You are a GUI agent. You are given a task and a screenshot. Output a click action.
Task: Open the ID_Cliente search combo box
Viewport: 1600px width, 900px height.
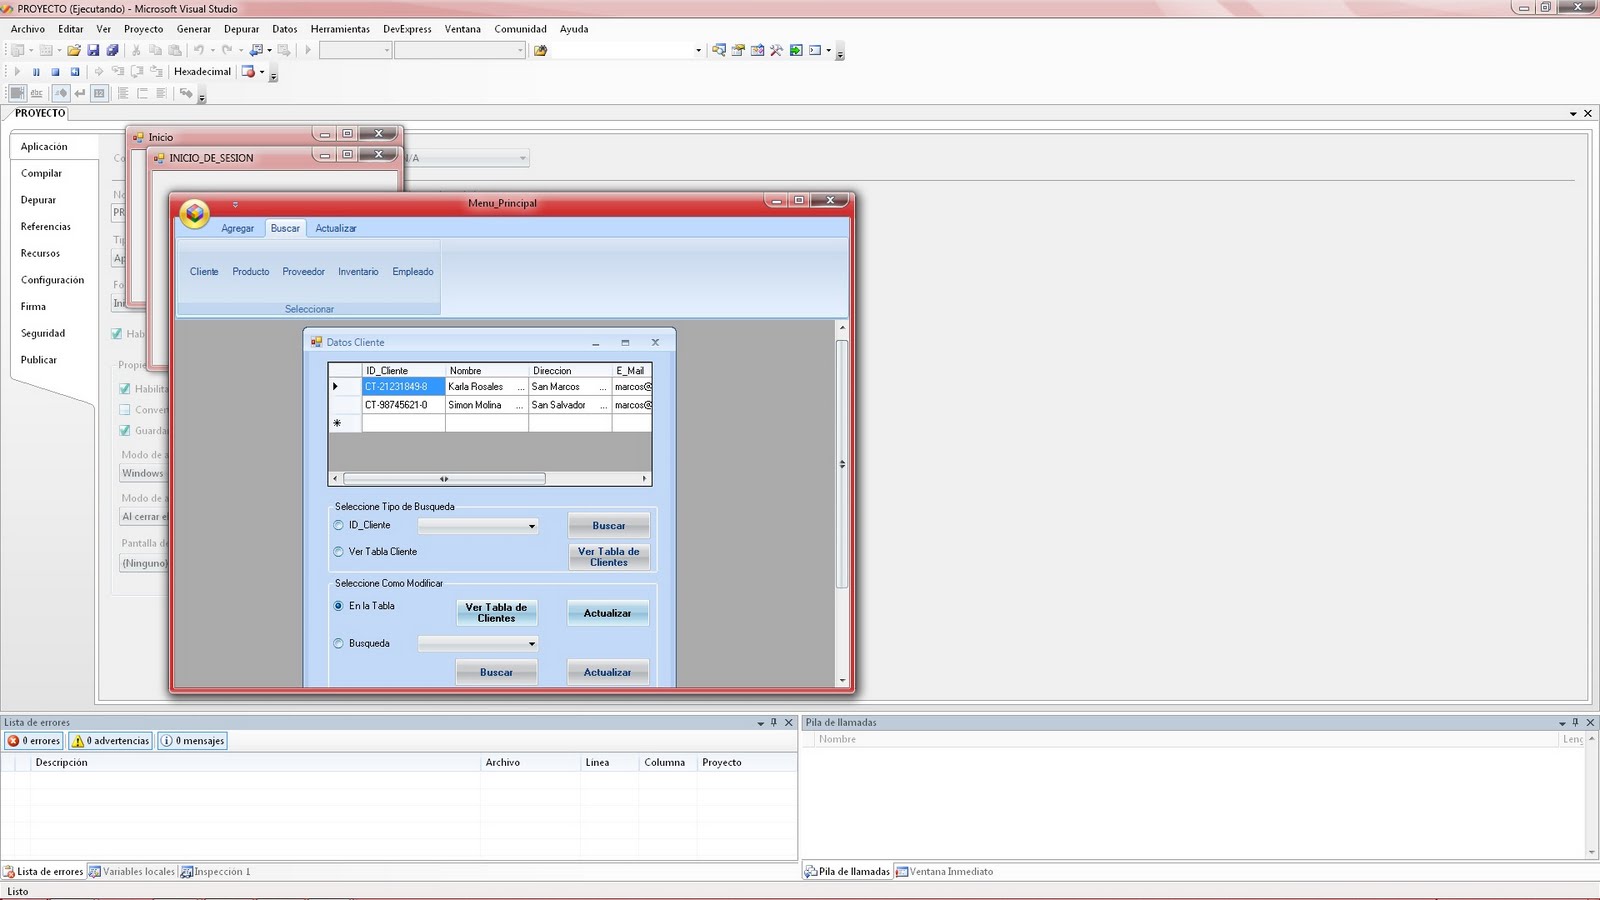point(478,526)
